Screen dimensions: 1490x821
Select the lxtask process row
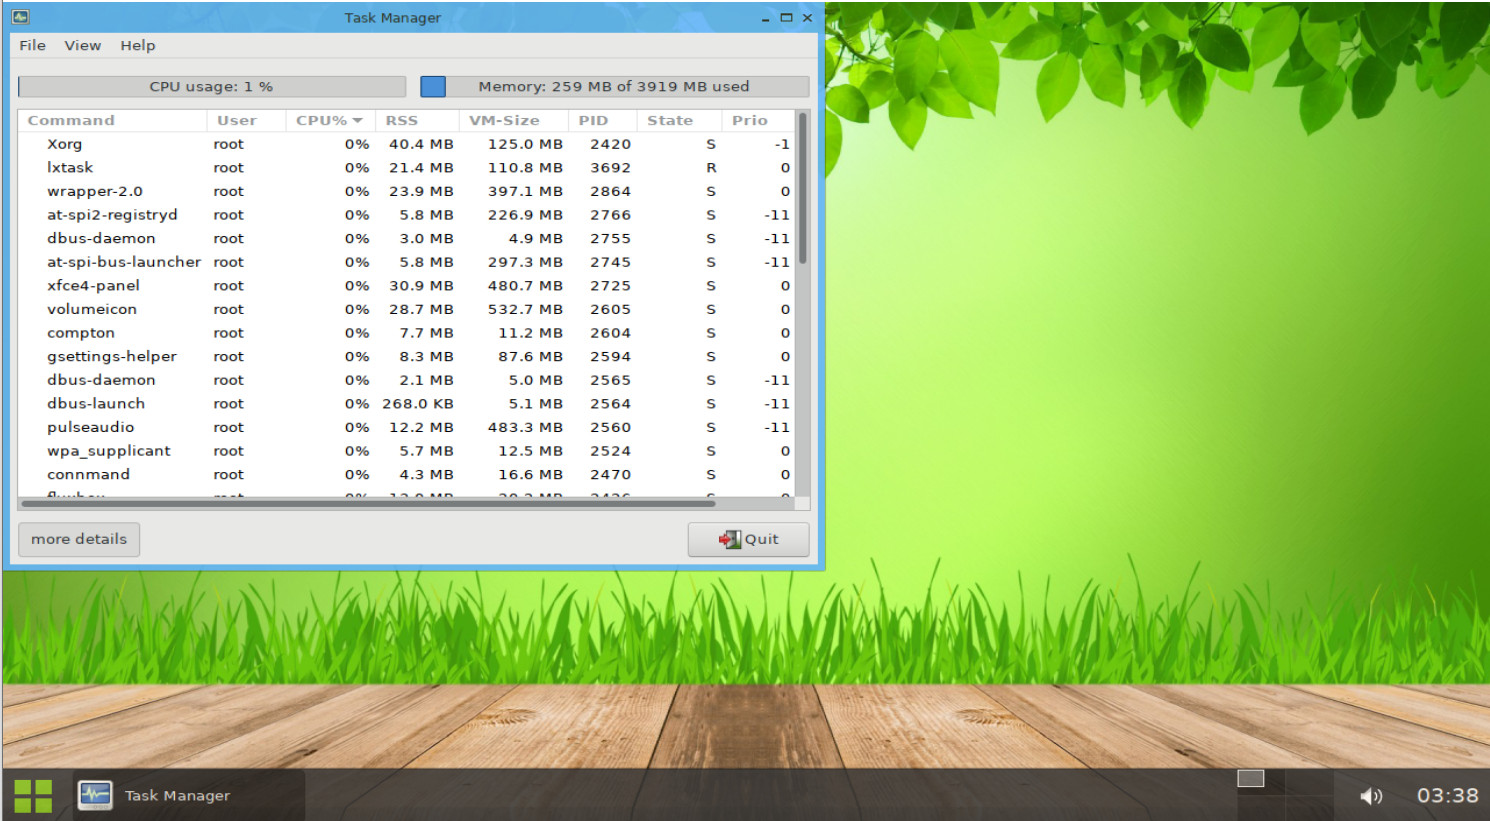(407, 168)
